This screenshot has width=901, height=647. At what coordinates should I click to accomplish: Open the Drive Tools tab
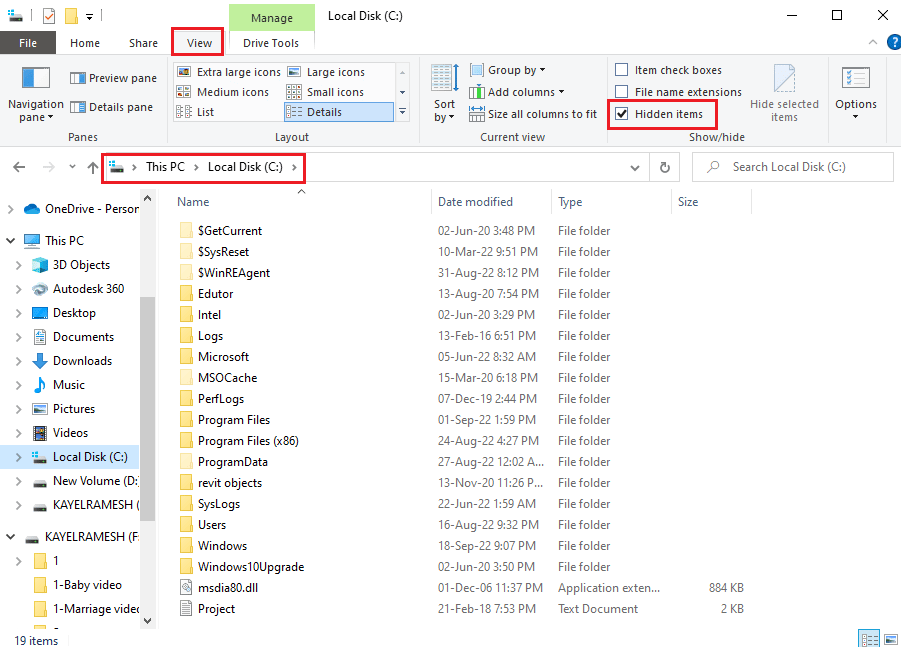click(271, 43)
